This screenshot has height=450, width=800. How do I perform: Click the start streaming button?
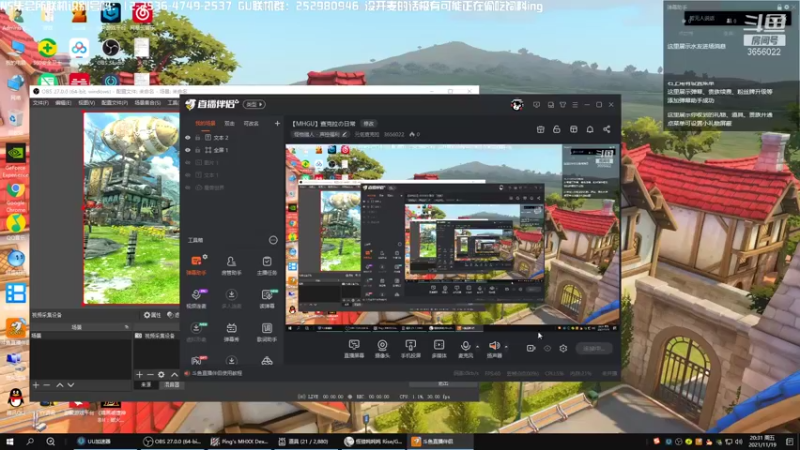coord(594,348)
